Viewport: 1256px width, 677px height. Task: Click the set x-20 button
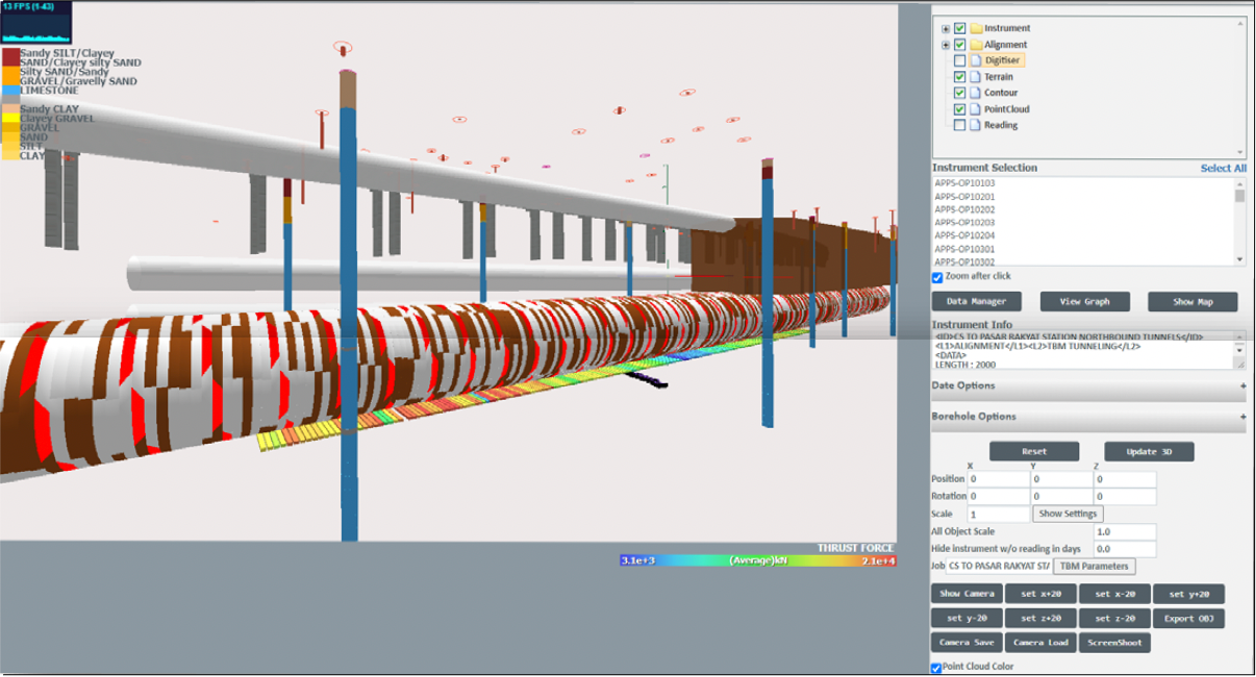click(x=1114, y=594)
